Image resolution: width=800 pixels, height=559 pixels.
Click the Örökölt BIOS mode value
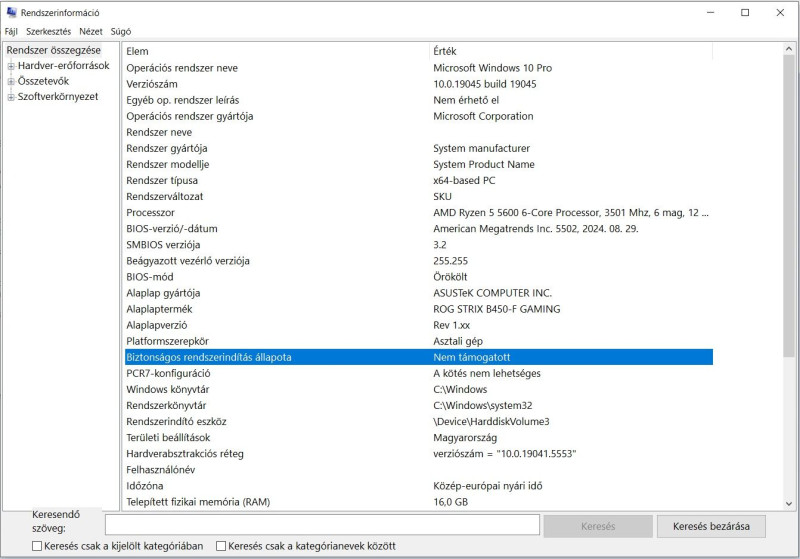450,277
